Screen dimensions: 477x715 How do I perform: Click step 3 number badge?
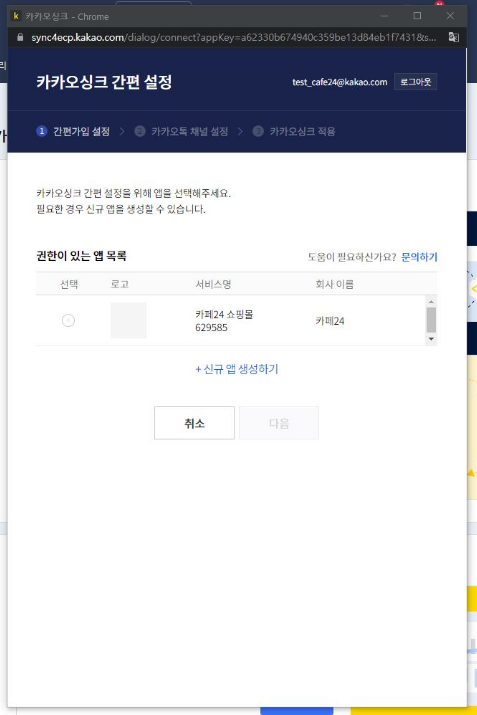coord(258,131)
